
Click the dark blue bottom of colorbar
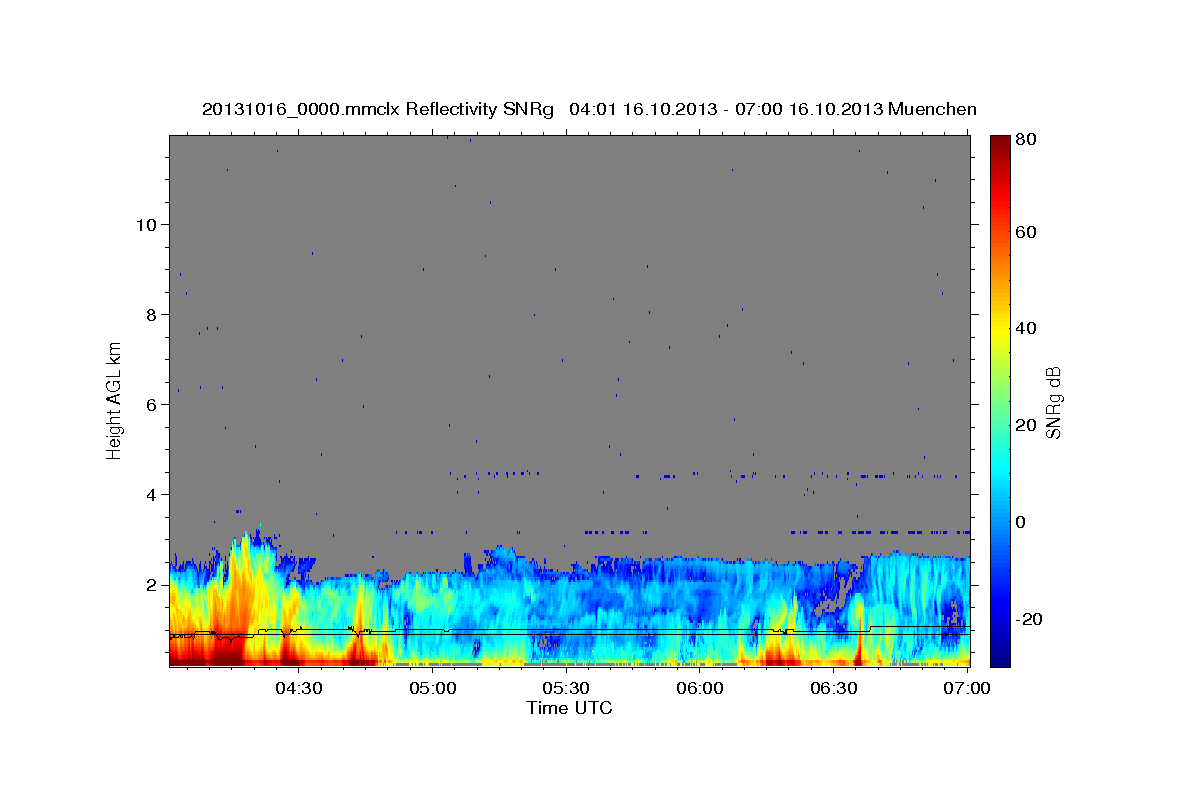1000,658
